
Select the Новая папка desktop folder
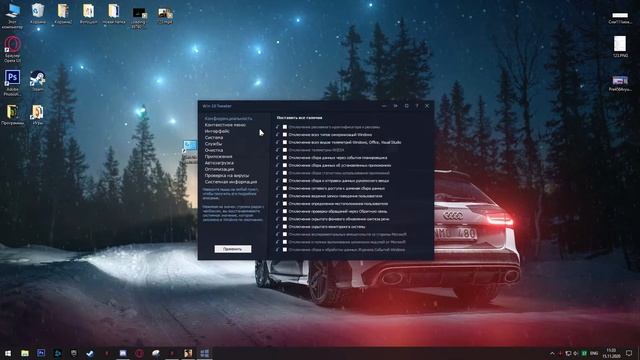113,13
